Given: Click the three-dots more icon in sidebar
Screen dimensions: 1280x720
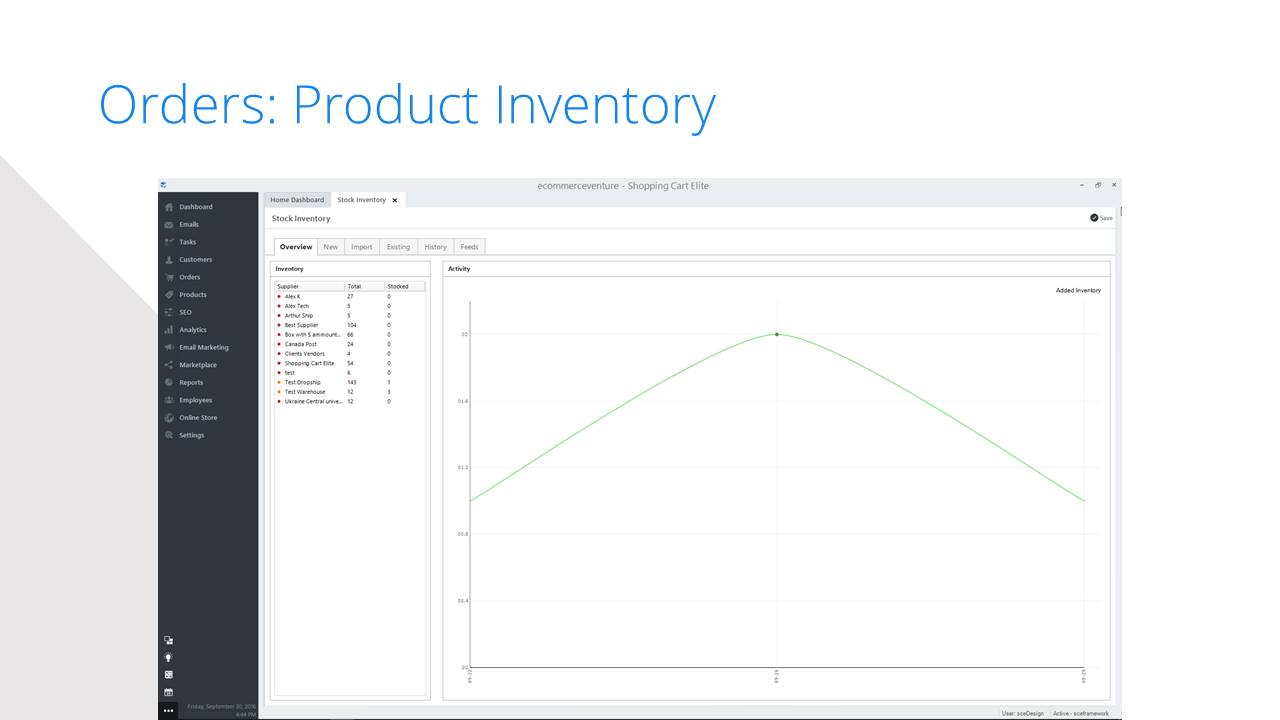Looking at the screenshot, I should coord(168,710).
